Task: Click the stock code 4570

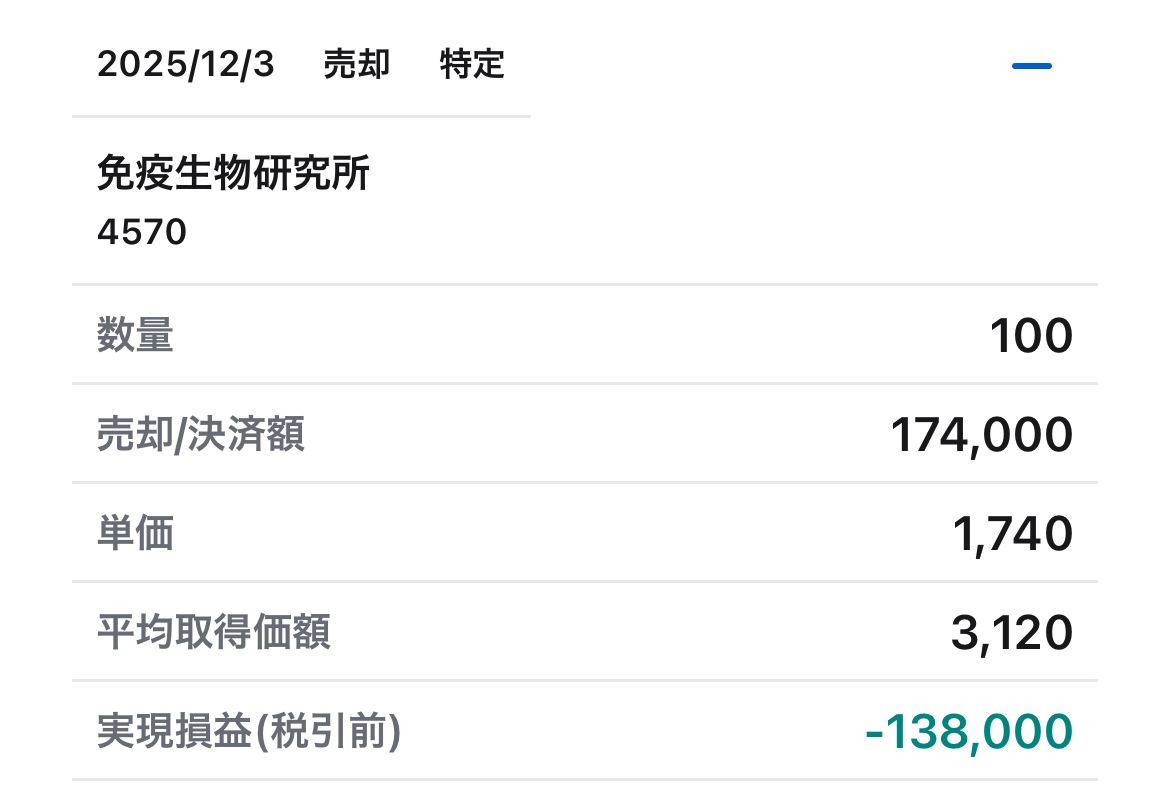Action: (142, 232)
